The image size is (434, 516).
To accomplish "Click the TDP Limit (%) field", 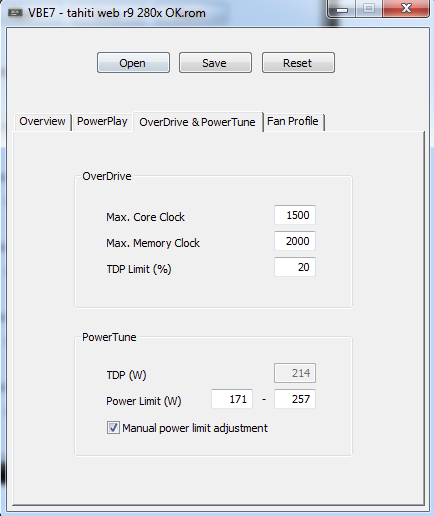I will click(x=295, y=267).
